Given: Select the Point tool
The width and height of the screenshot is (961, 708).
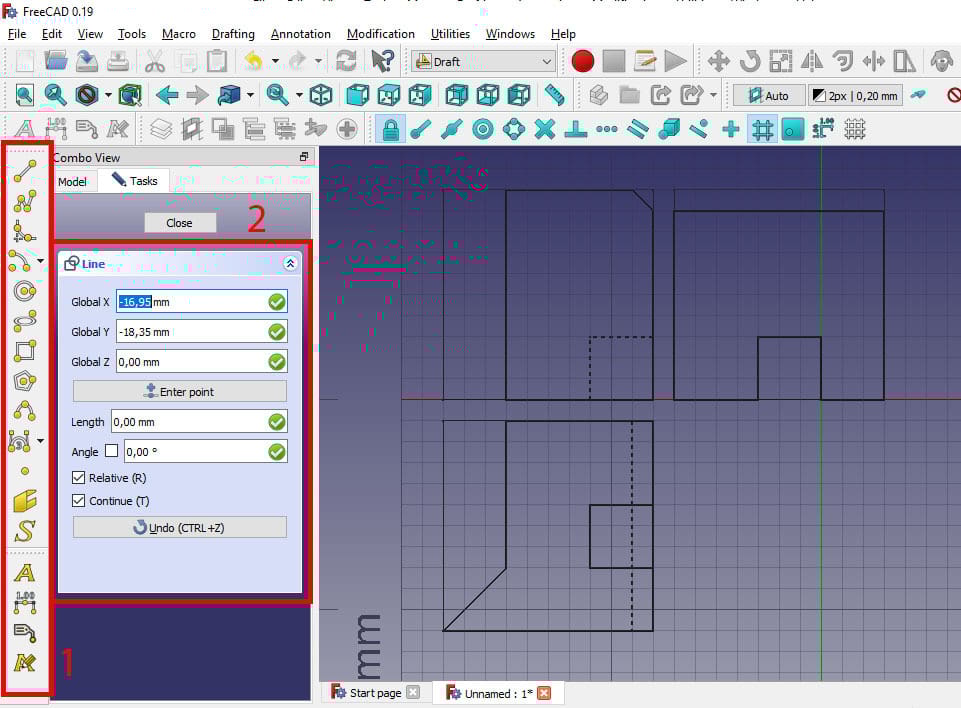Looking at the screenshot, I should pos(25,471).
